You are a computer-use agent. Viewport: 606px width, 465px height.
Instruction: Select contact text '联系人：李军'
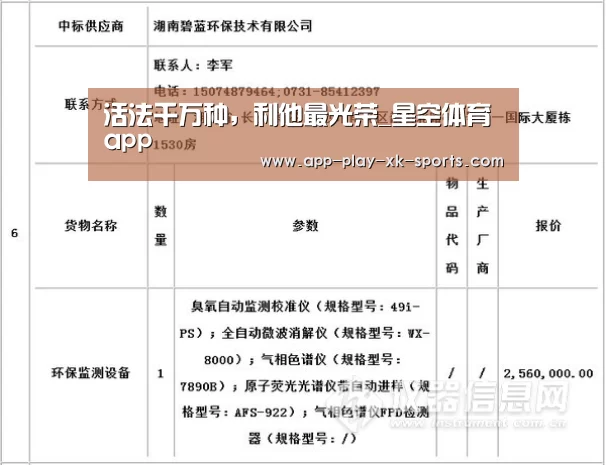(193, 65)
